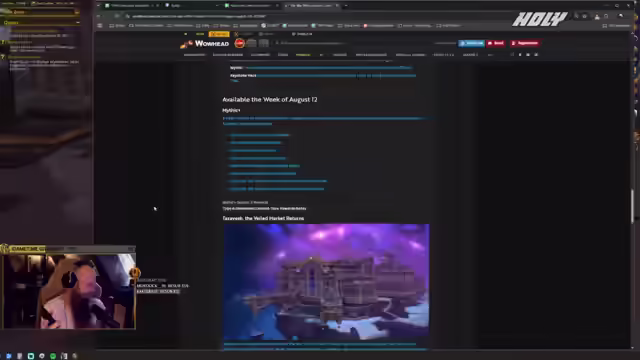Click the first bulleted link under Mythic+
Image resolution: width=640 pixels, height=360 pixels.
click(259, 135)
